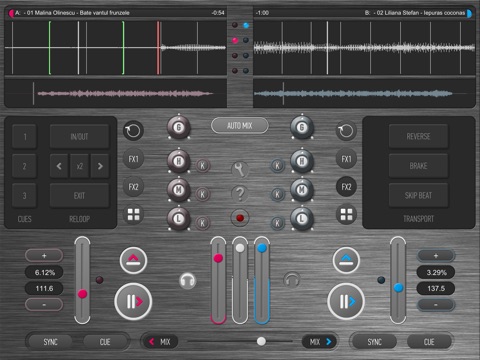480x360 pixels.
Task: Toggle deck A high kill K button
Action: 202,165
